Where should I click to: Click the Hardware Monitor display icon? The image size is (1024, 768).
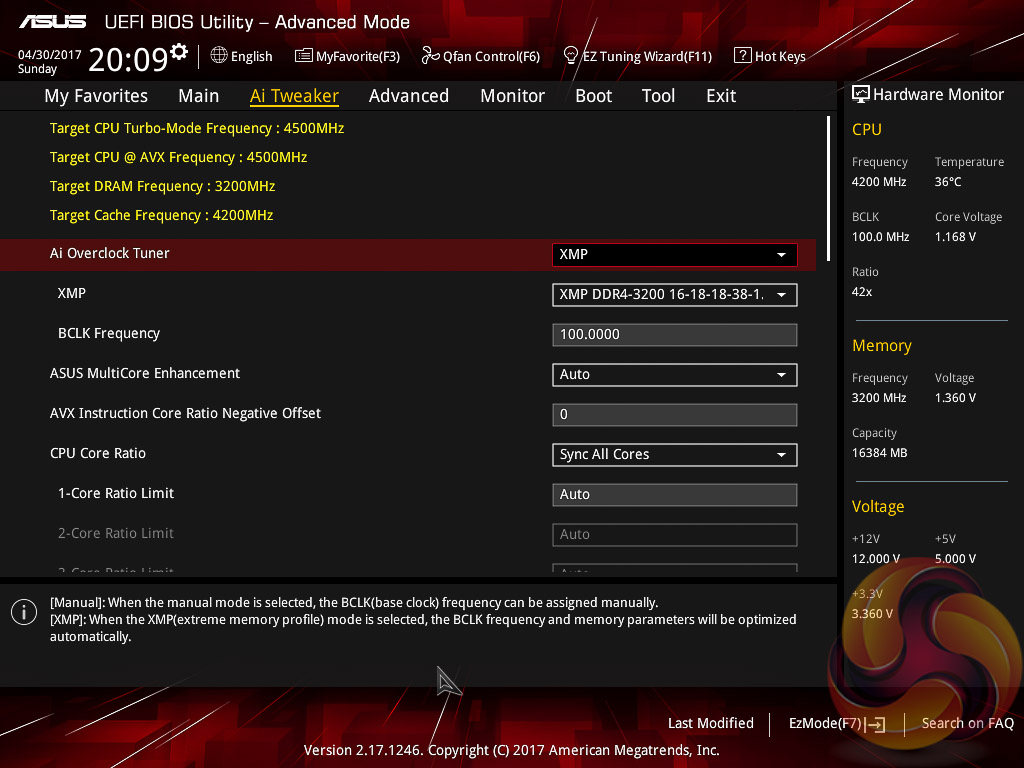click(x=861, y=94)
